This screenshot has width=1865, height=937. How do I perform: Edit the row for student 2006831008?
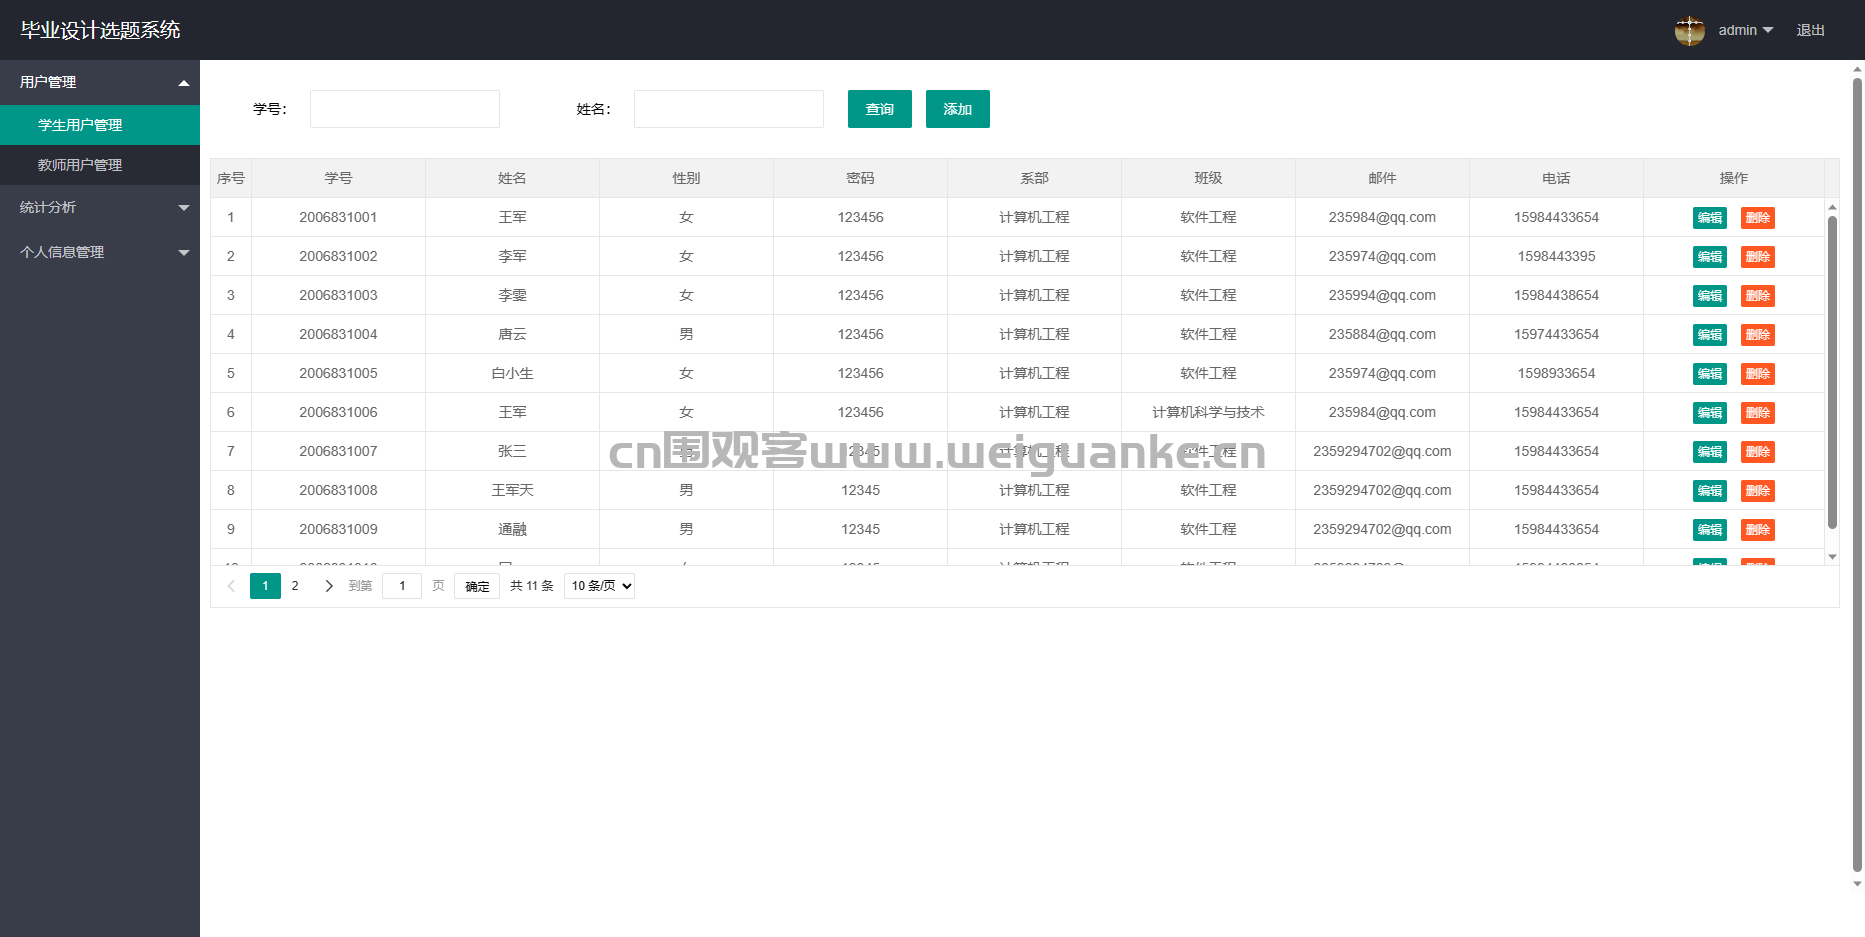(x=1710, y=491)
